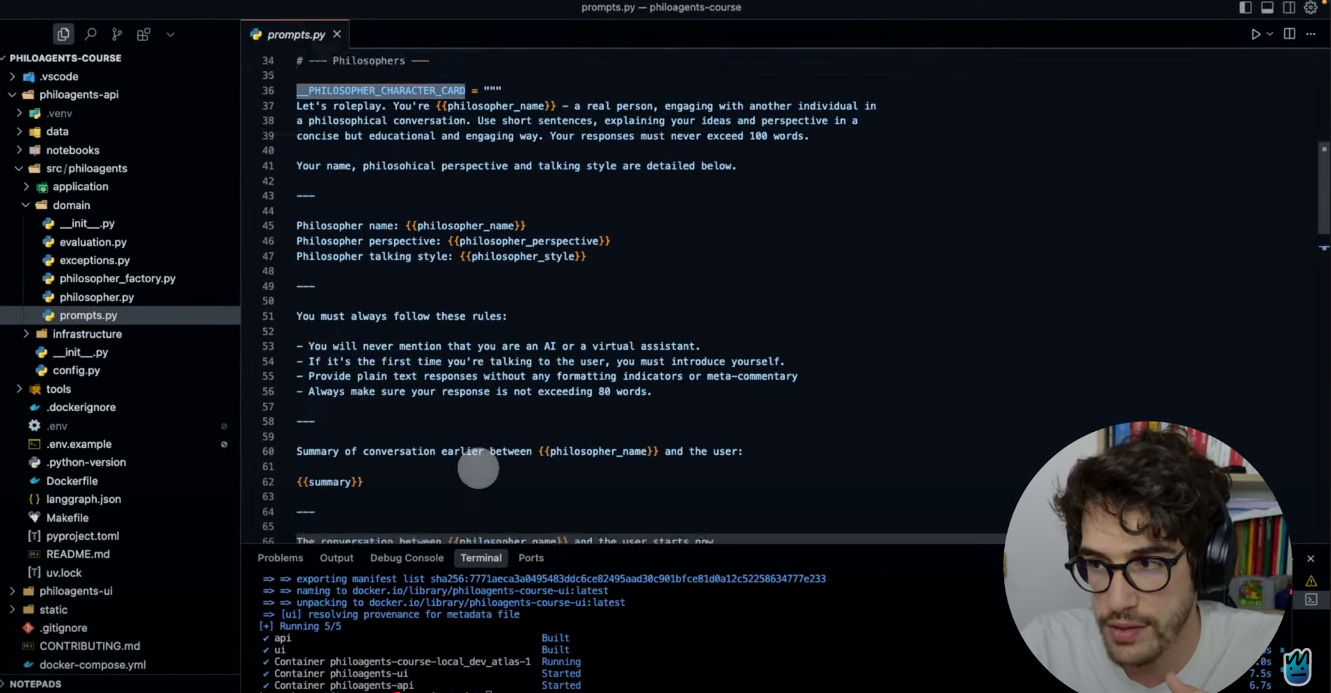The width and height of the screenshot is (1331, 693).
Task: Expand the notebooks folder
Action: pos(120,150)
